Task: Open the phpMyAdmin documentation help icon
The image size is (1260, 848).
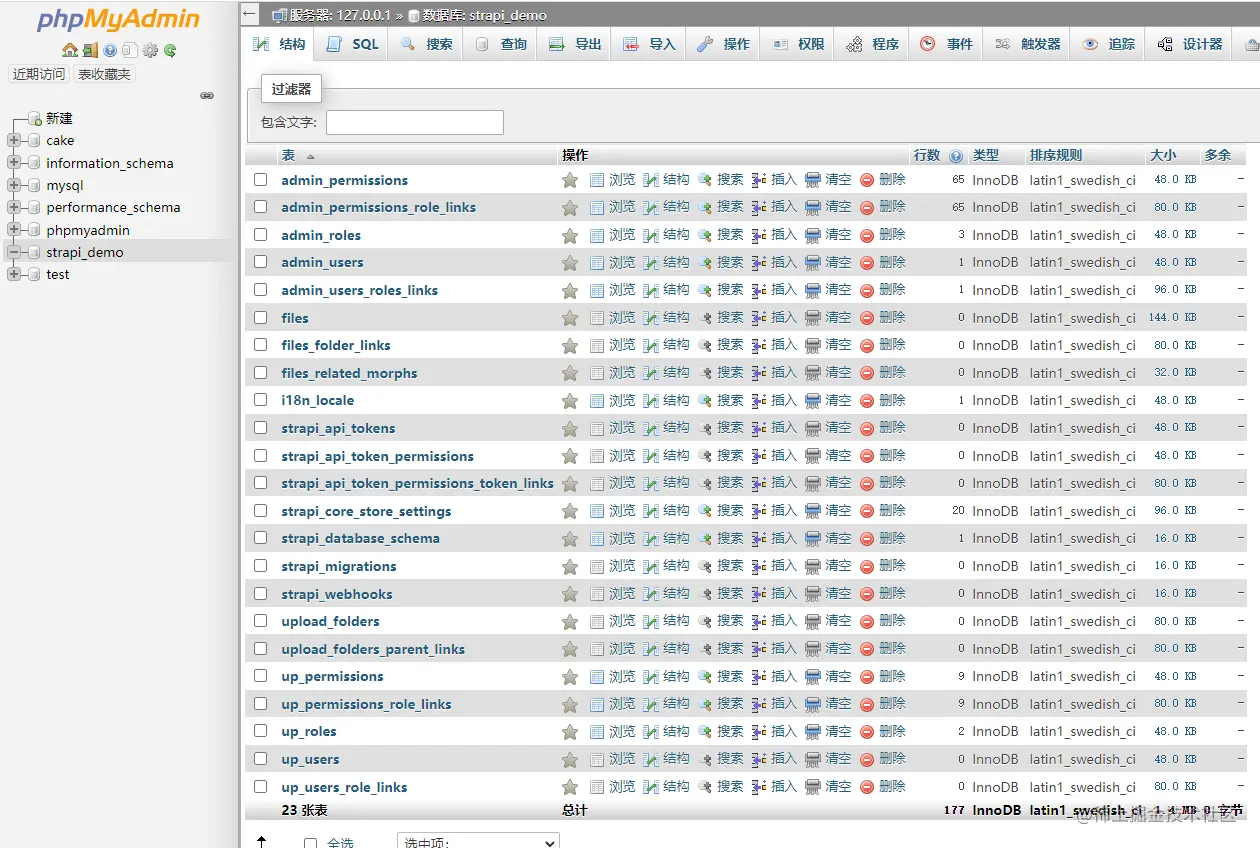Action: (x=110, y=50)
